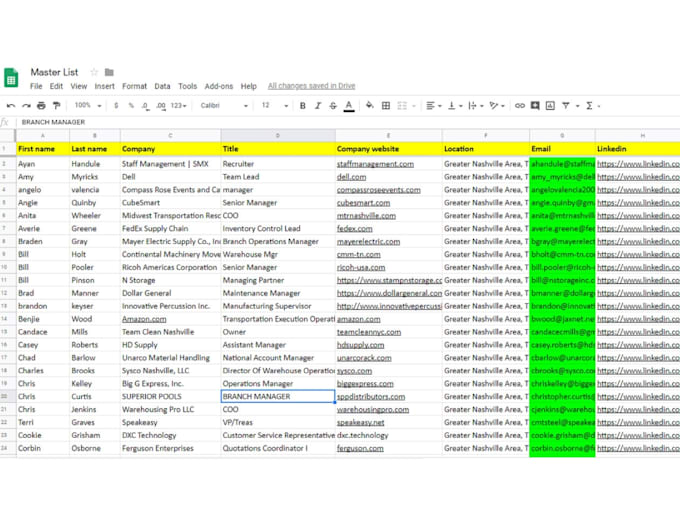Image resolution: width=680 pixels, height=510 pixels.
Task: Select column D header
Action: (278, 136)
